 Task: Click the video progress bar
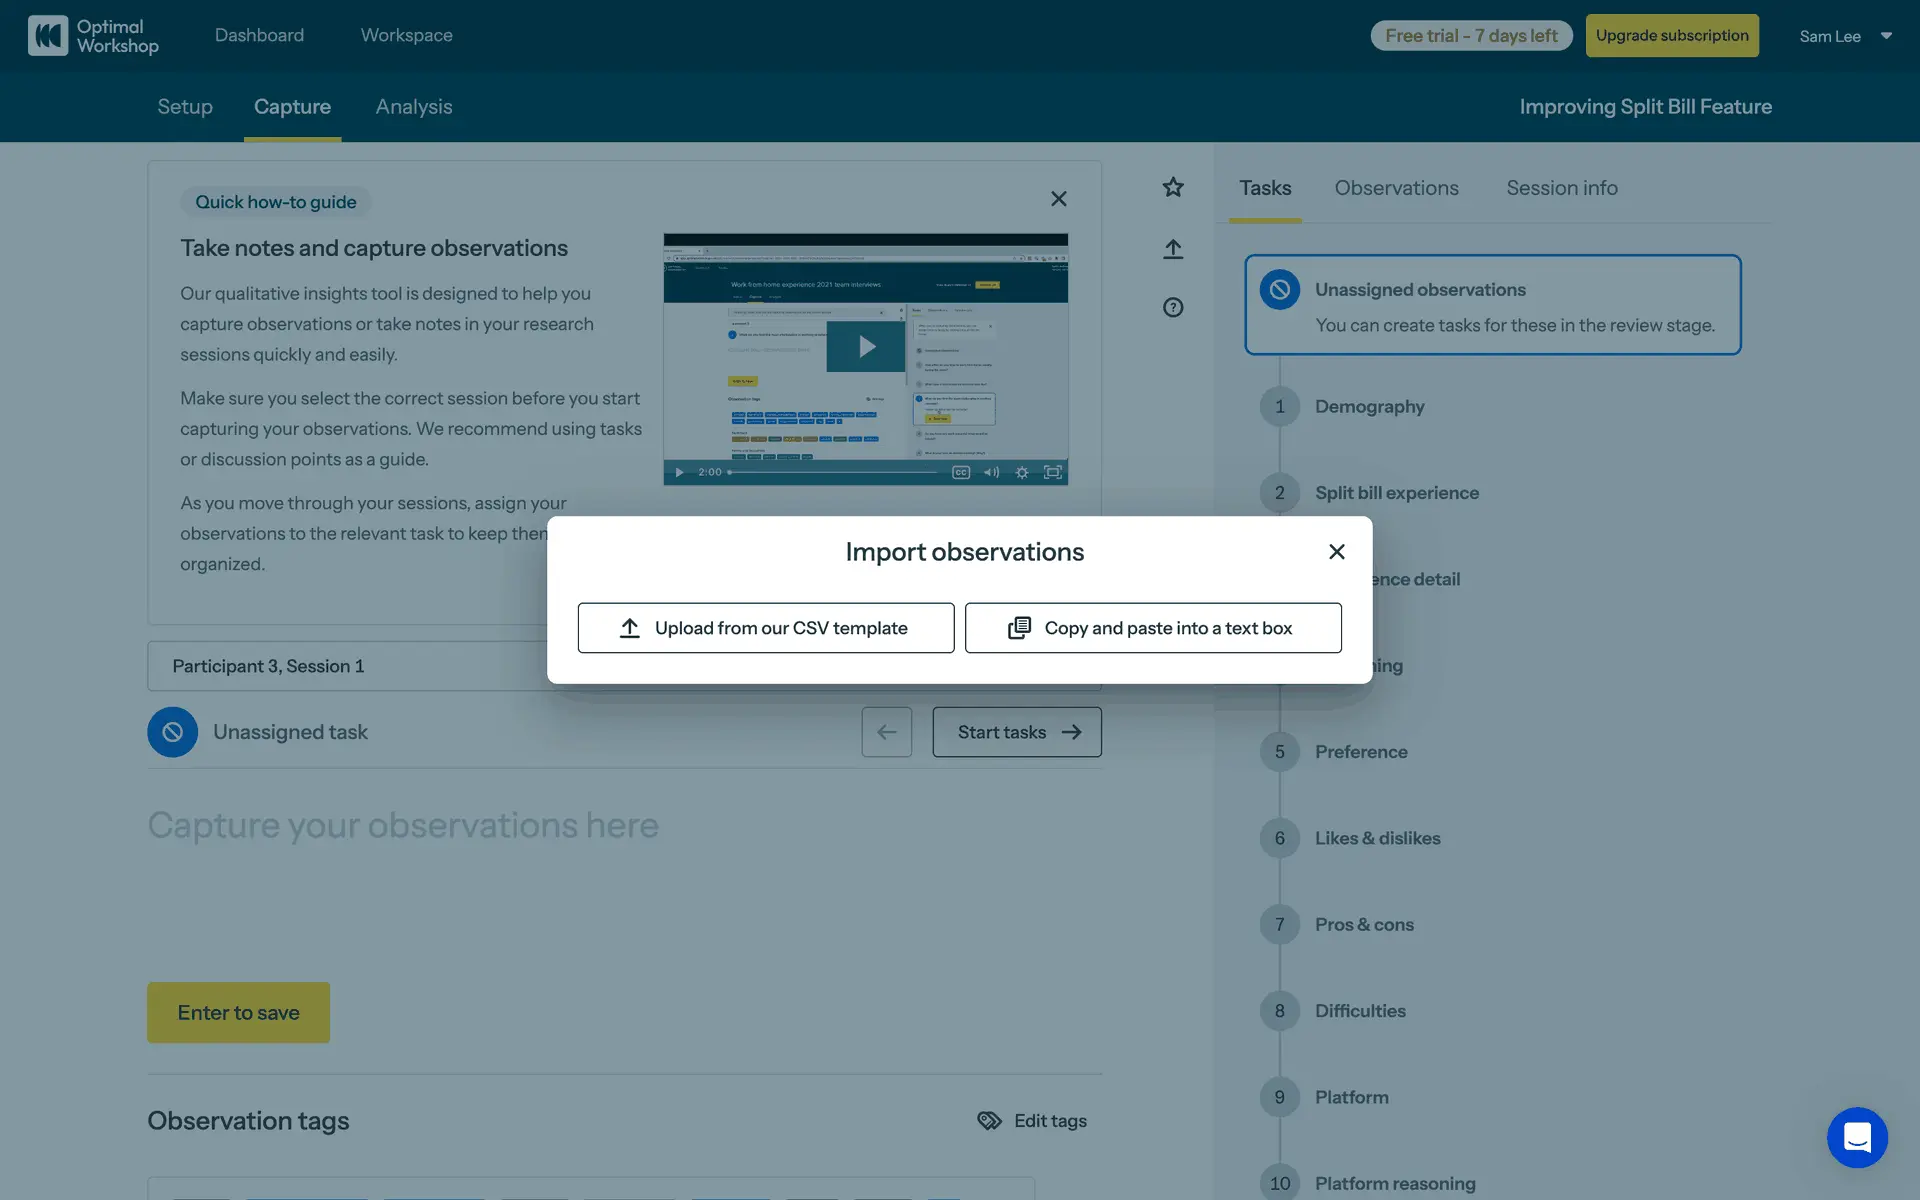835,472
